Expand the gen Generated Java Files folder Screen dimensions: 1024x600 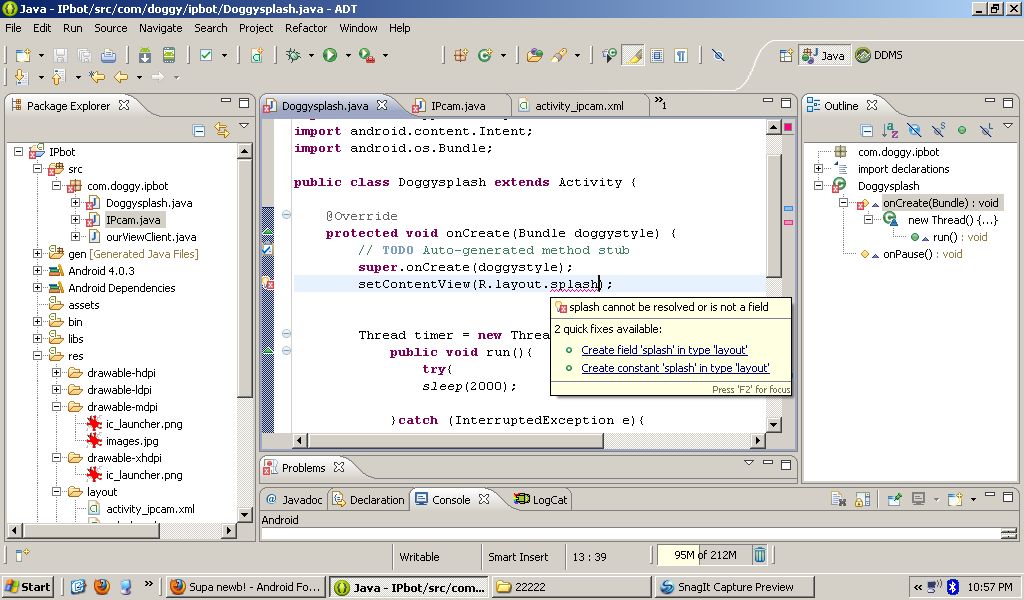[38, 254]
